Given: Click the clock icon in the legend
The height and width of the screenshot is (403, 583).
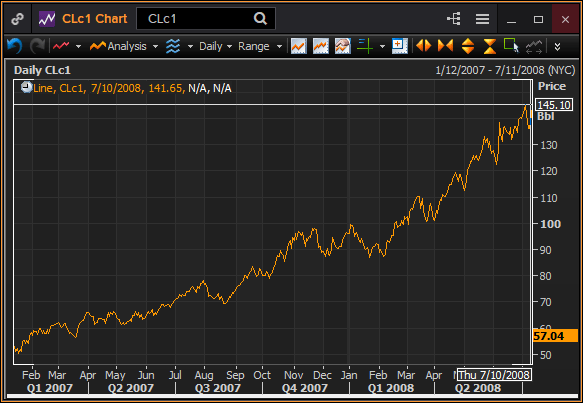Looking at the screenshot, I should [x=26, y=87].
